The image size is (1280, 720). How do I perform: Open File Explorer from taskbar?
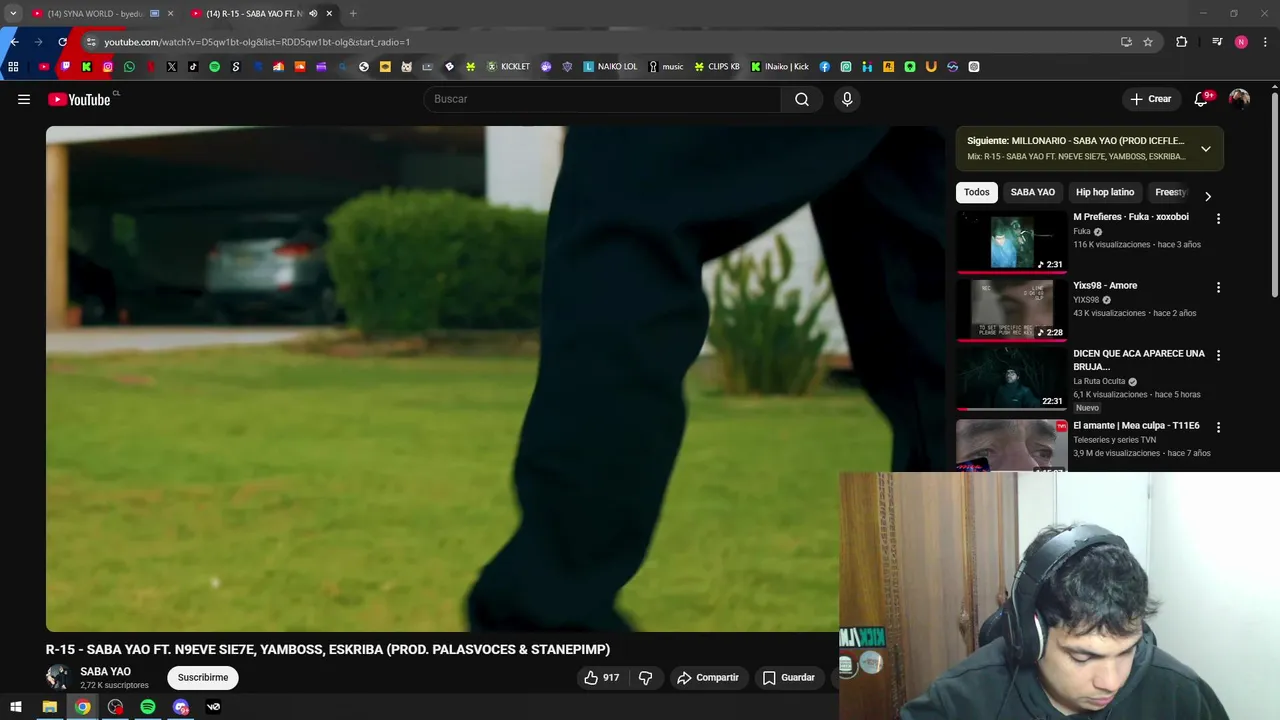coord(49,707)
